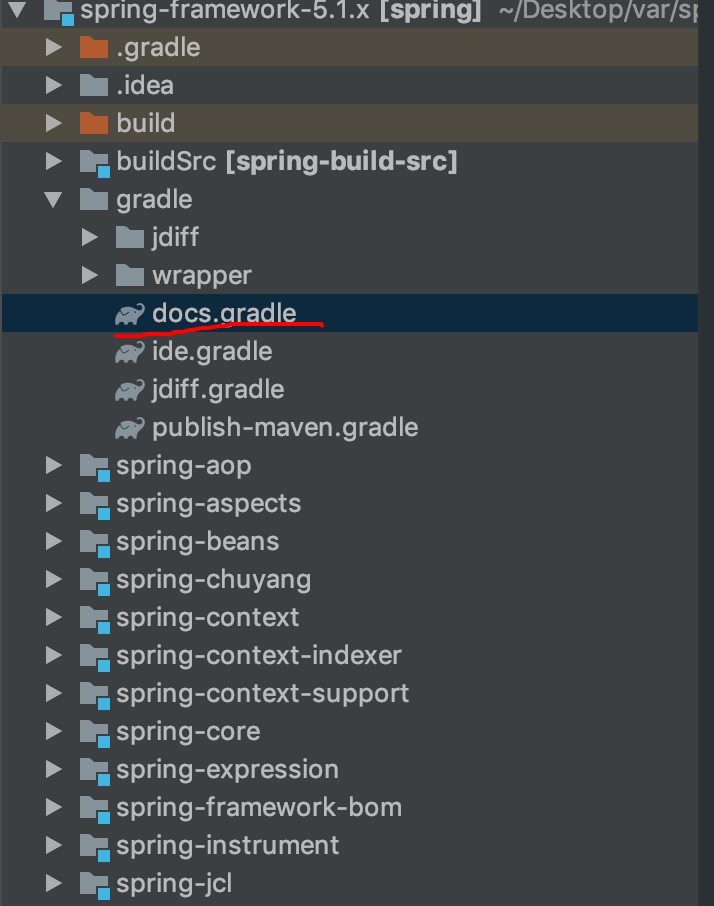
Task: Expand the spring-jcl module
Action: 54,884
